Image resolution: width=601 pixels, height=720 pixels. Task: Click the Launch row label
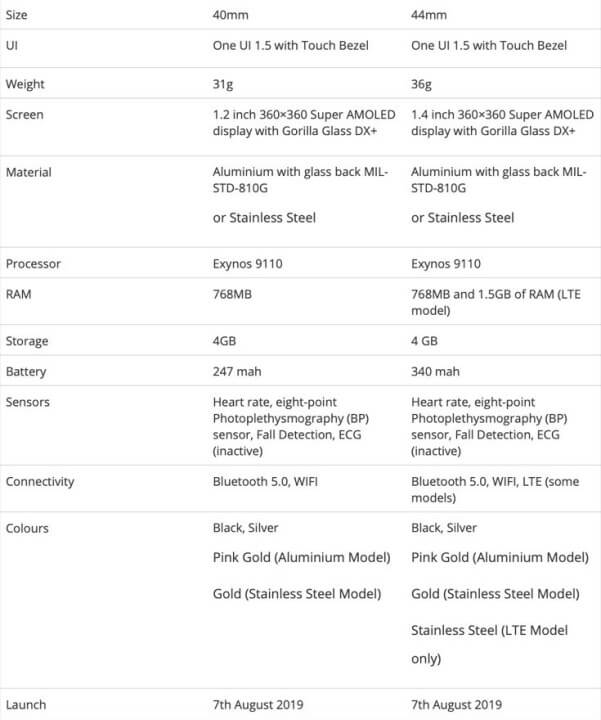(x=26, y=705)
